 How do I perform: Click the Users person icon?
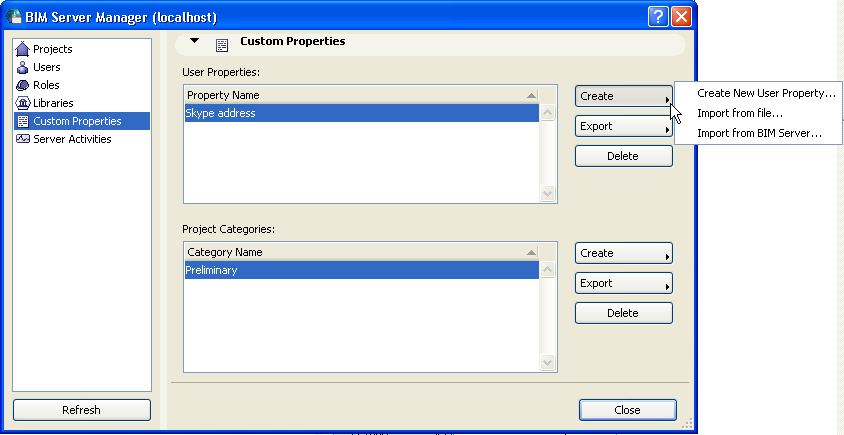pos(23,67)
